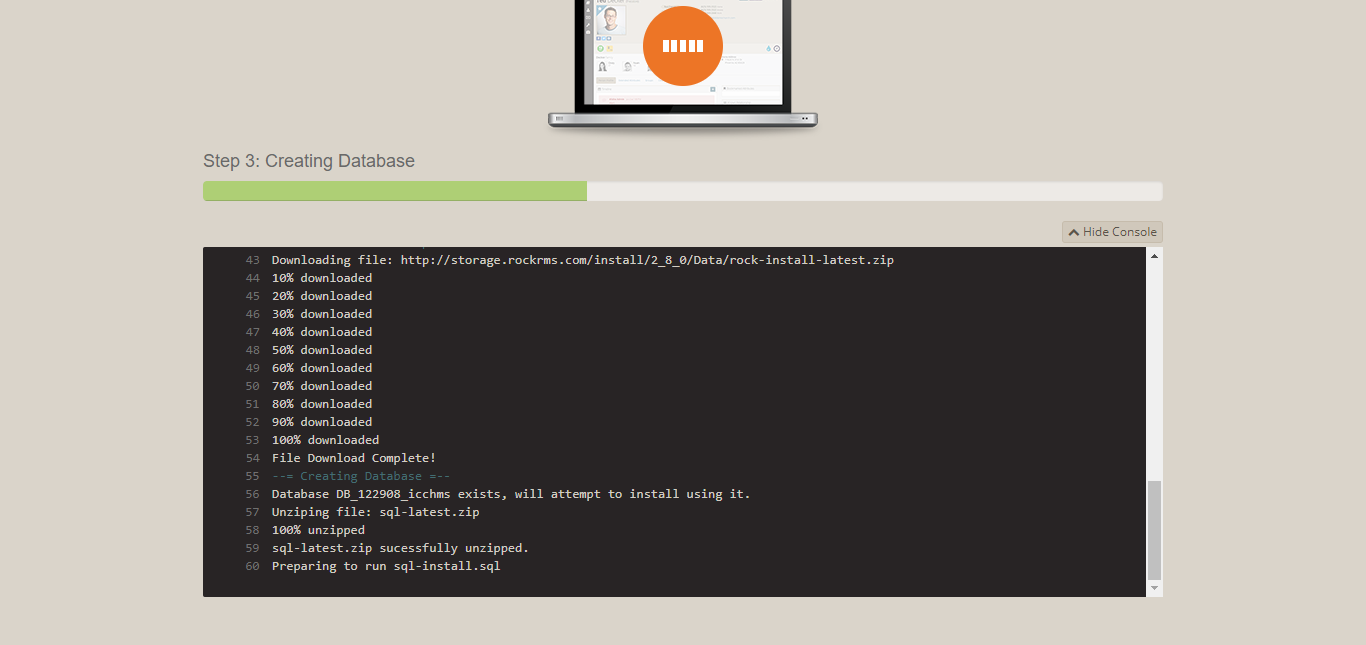Click the unfilled portion of progress bar
Viewport: 1366px width, 645px height.
[x=873, y=191]
